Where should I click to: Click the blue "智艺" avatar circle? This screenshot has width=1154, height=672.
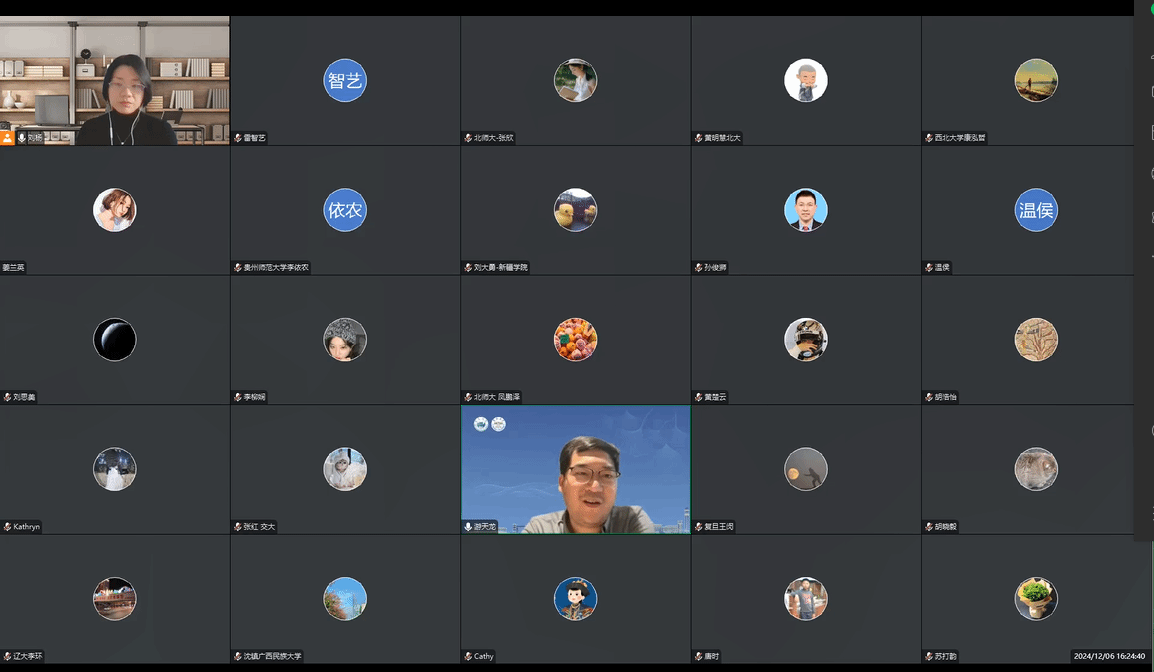coord(345,81)
